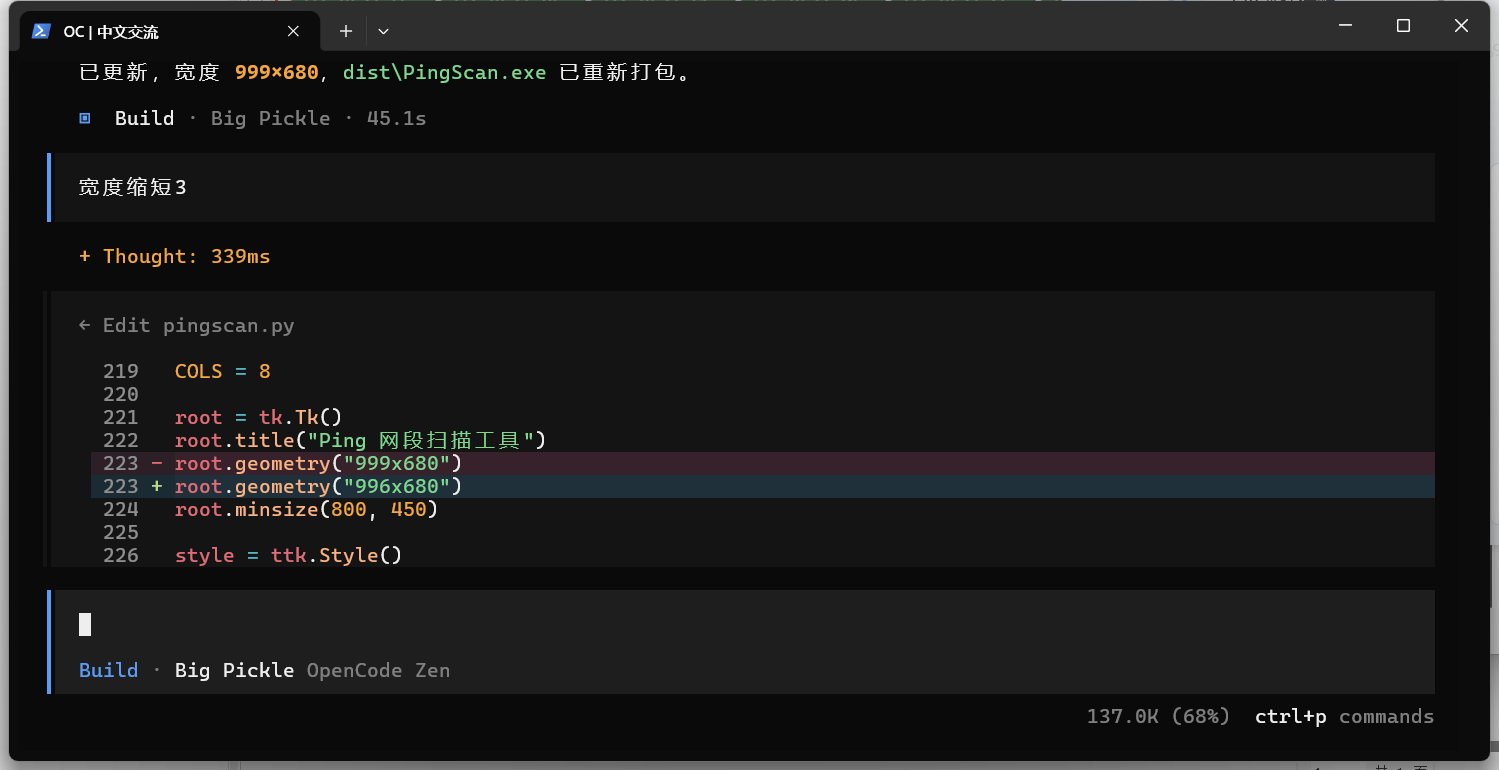Click the 999×680 value in update message
The width and height of the screenshot is (1499, 770).
[276, 72]
